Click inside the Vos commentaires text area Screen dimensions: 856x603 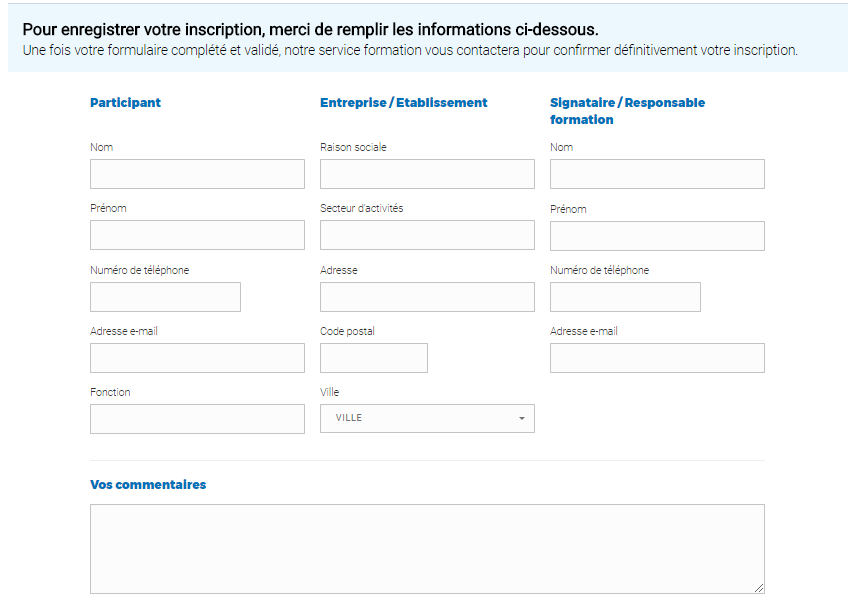427,549
